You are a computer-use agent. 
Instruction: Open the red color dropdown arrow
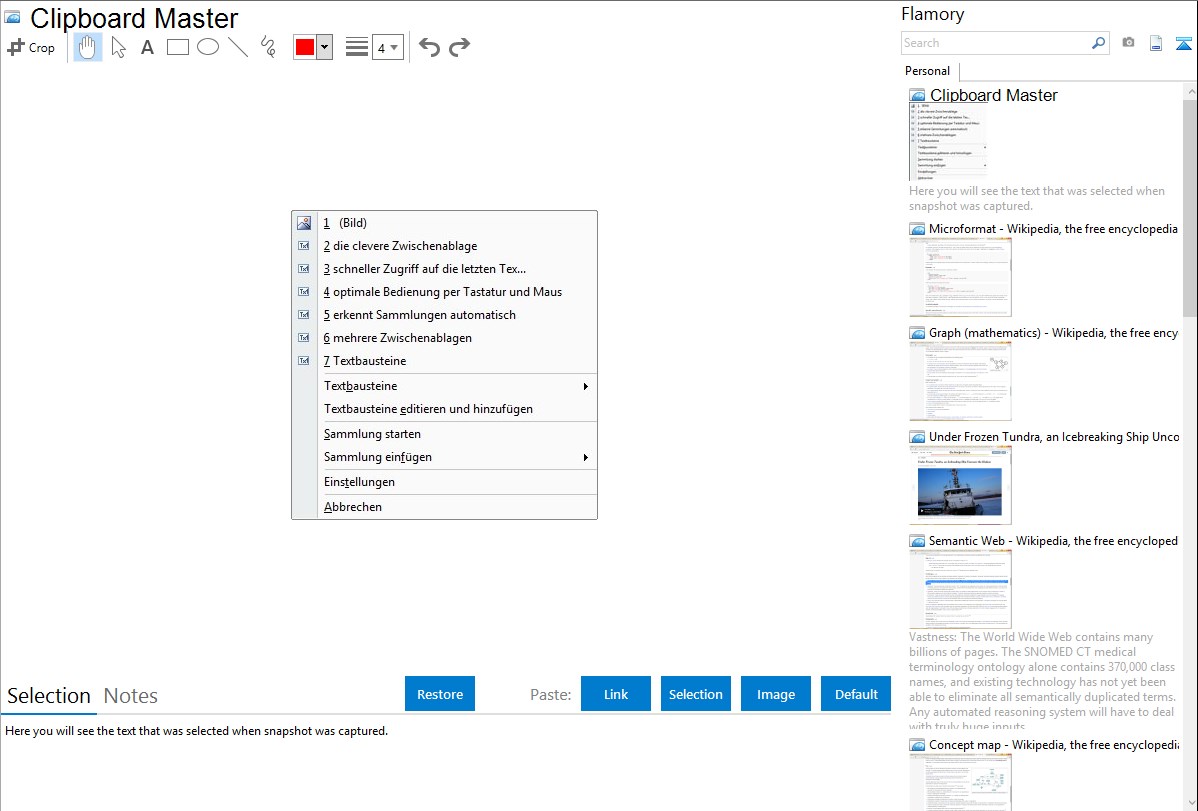325,47
